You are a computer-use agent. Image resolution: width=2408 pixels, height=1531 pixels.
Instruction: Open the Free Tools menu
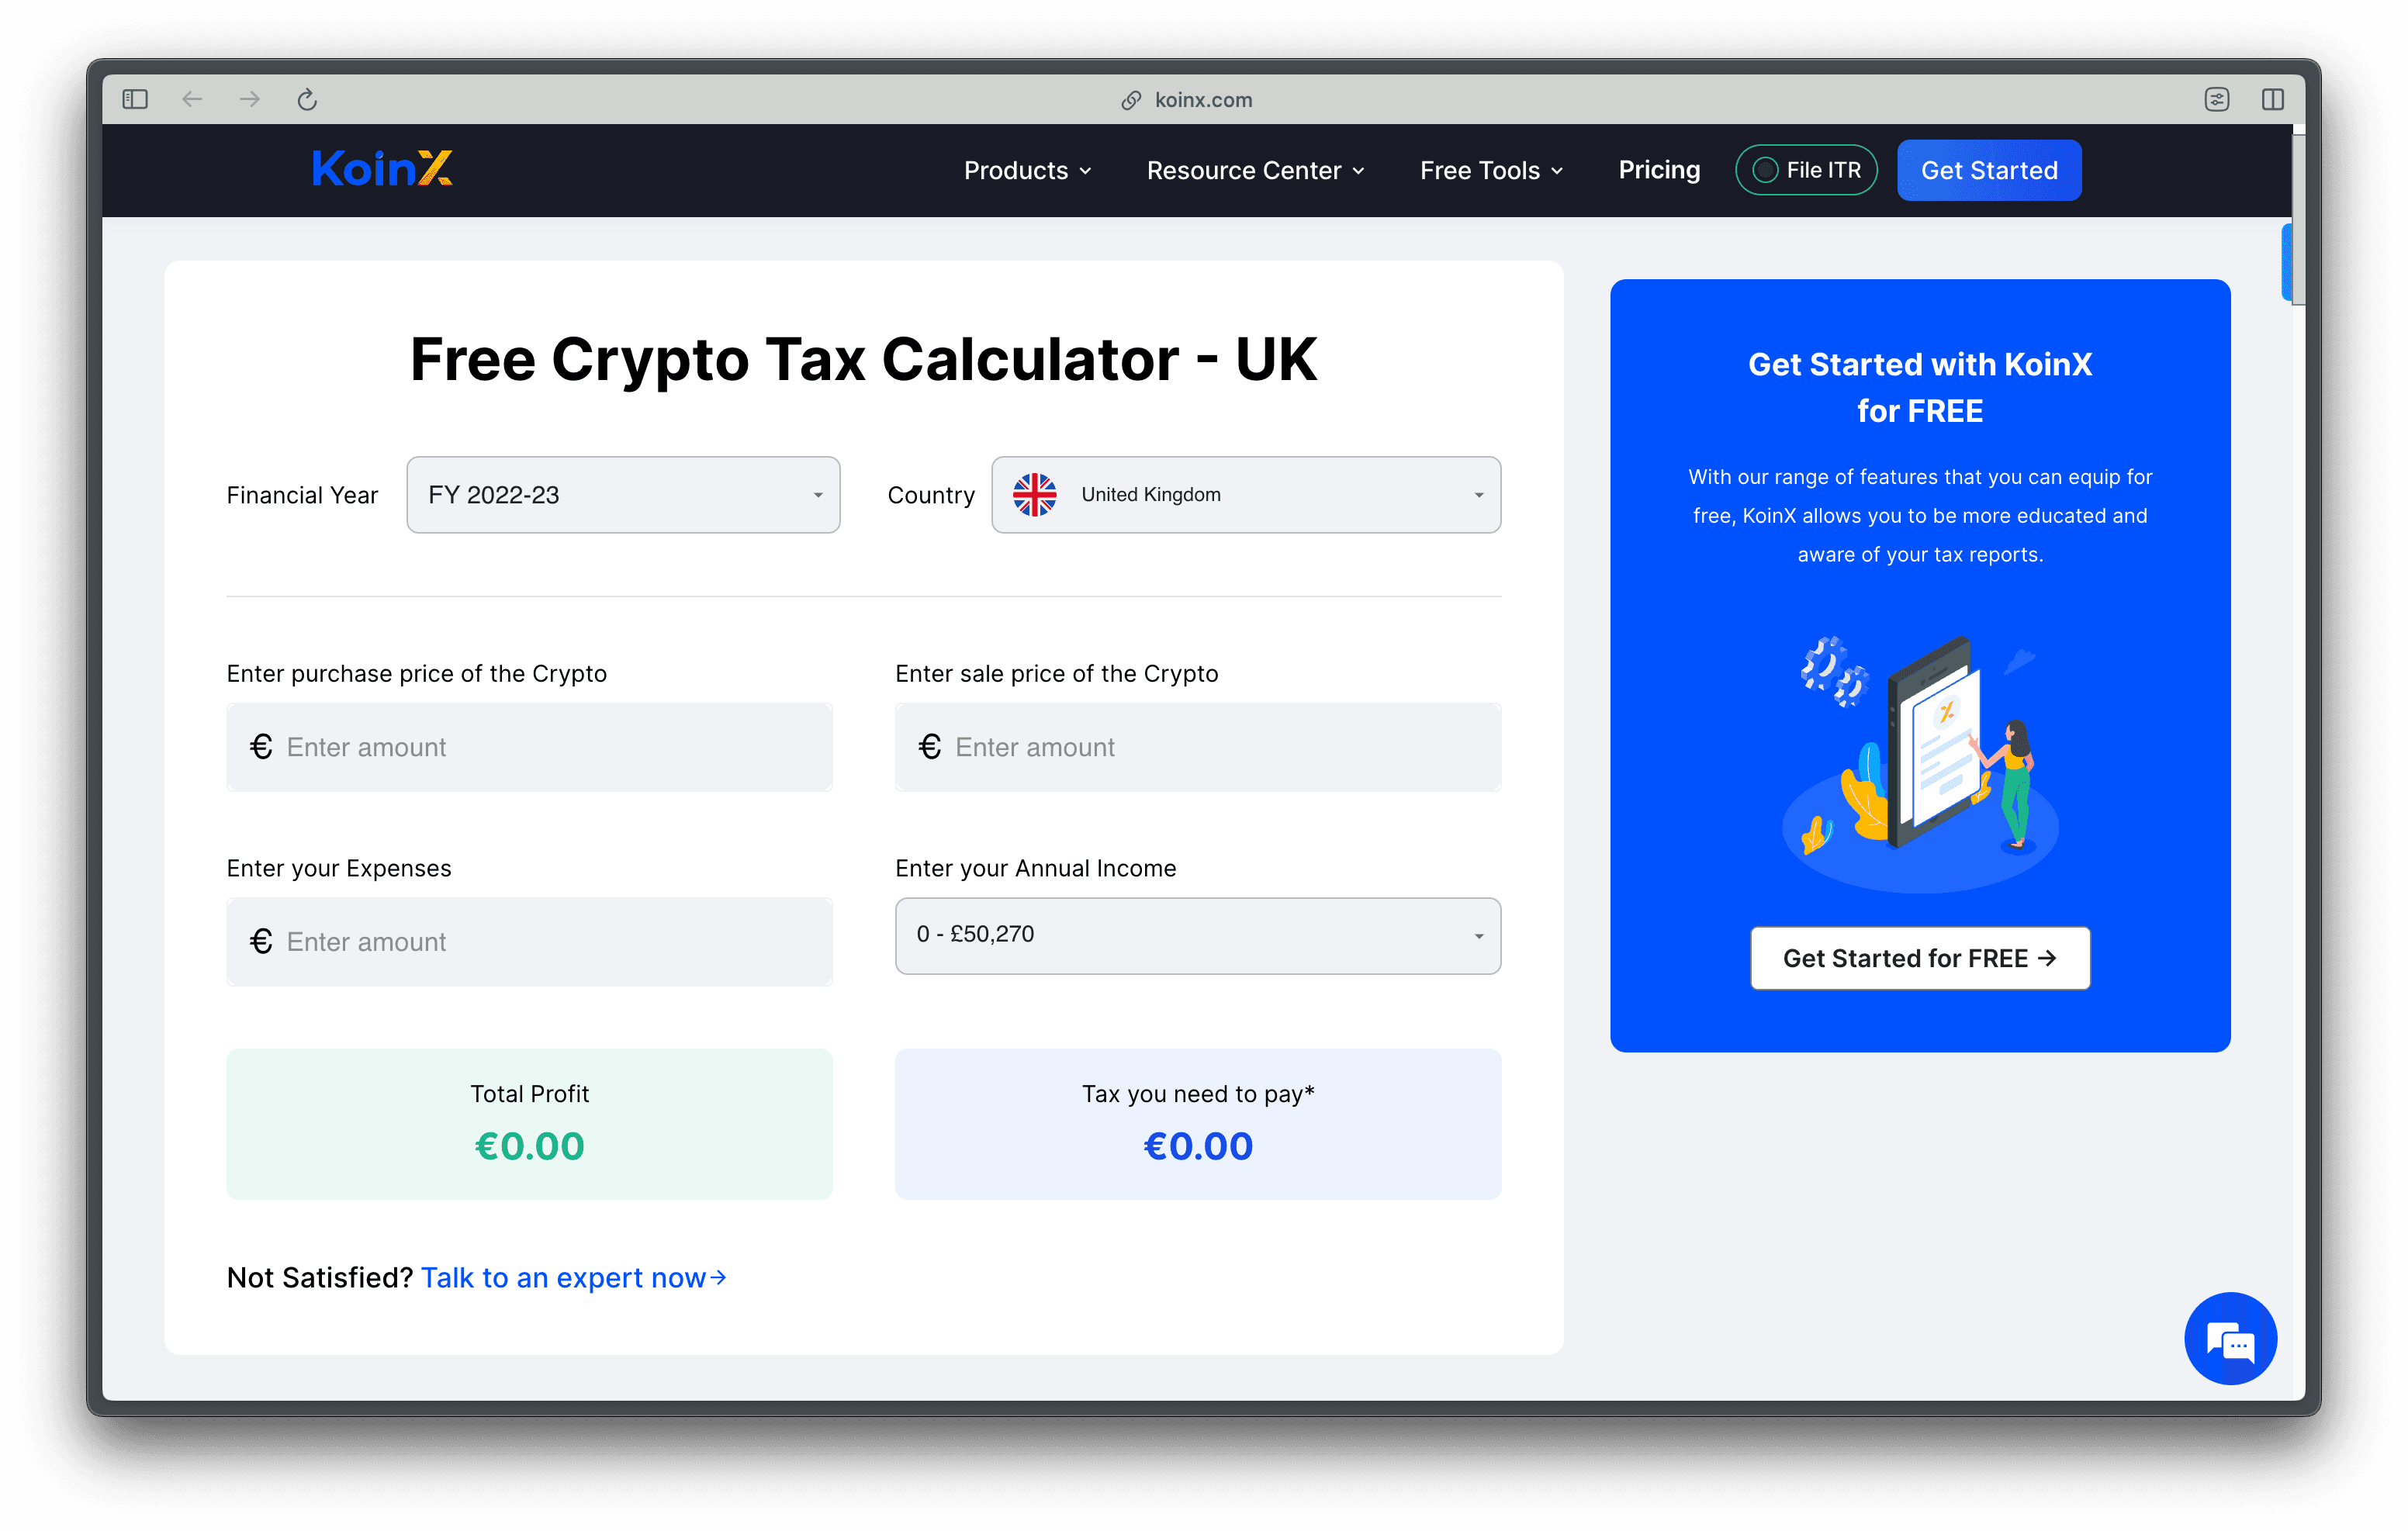click(1492, 170)
